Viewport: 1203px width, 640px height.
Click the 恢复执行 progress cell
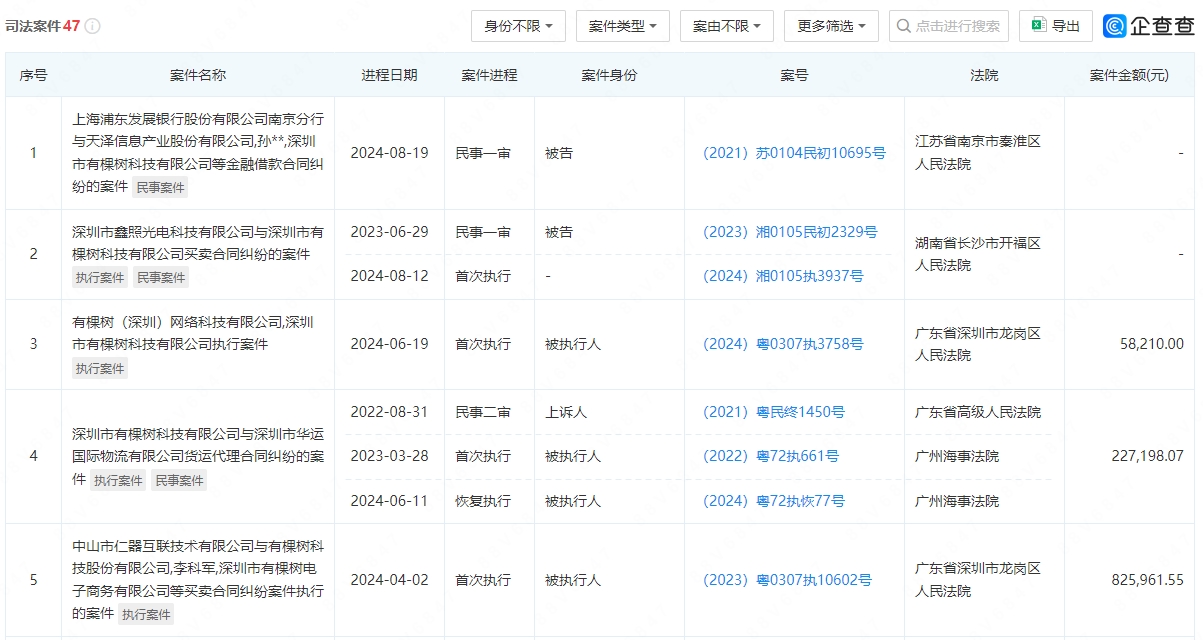[483, 501]
